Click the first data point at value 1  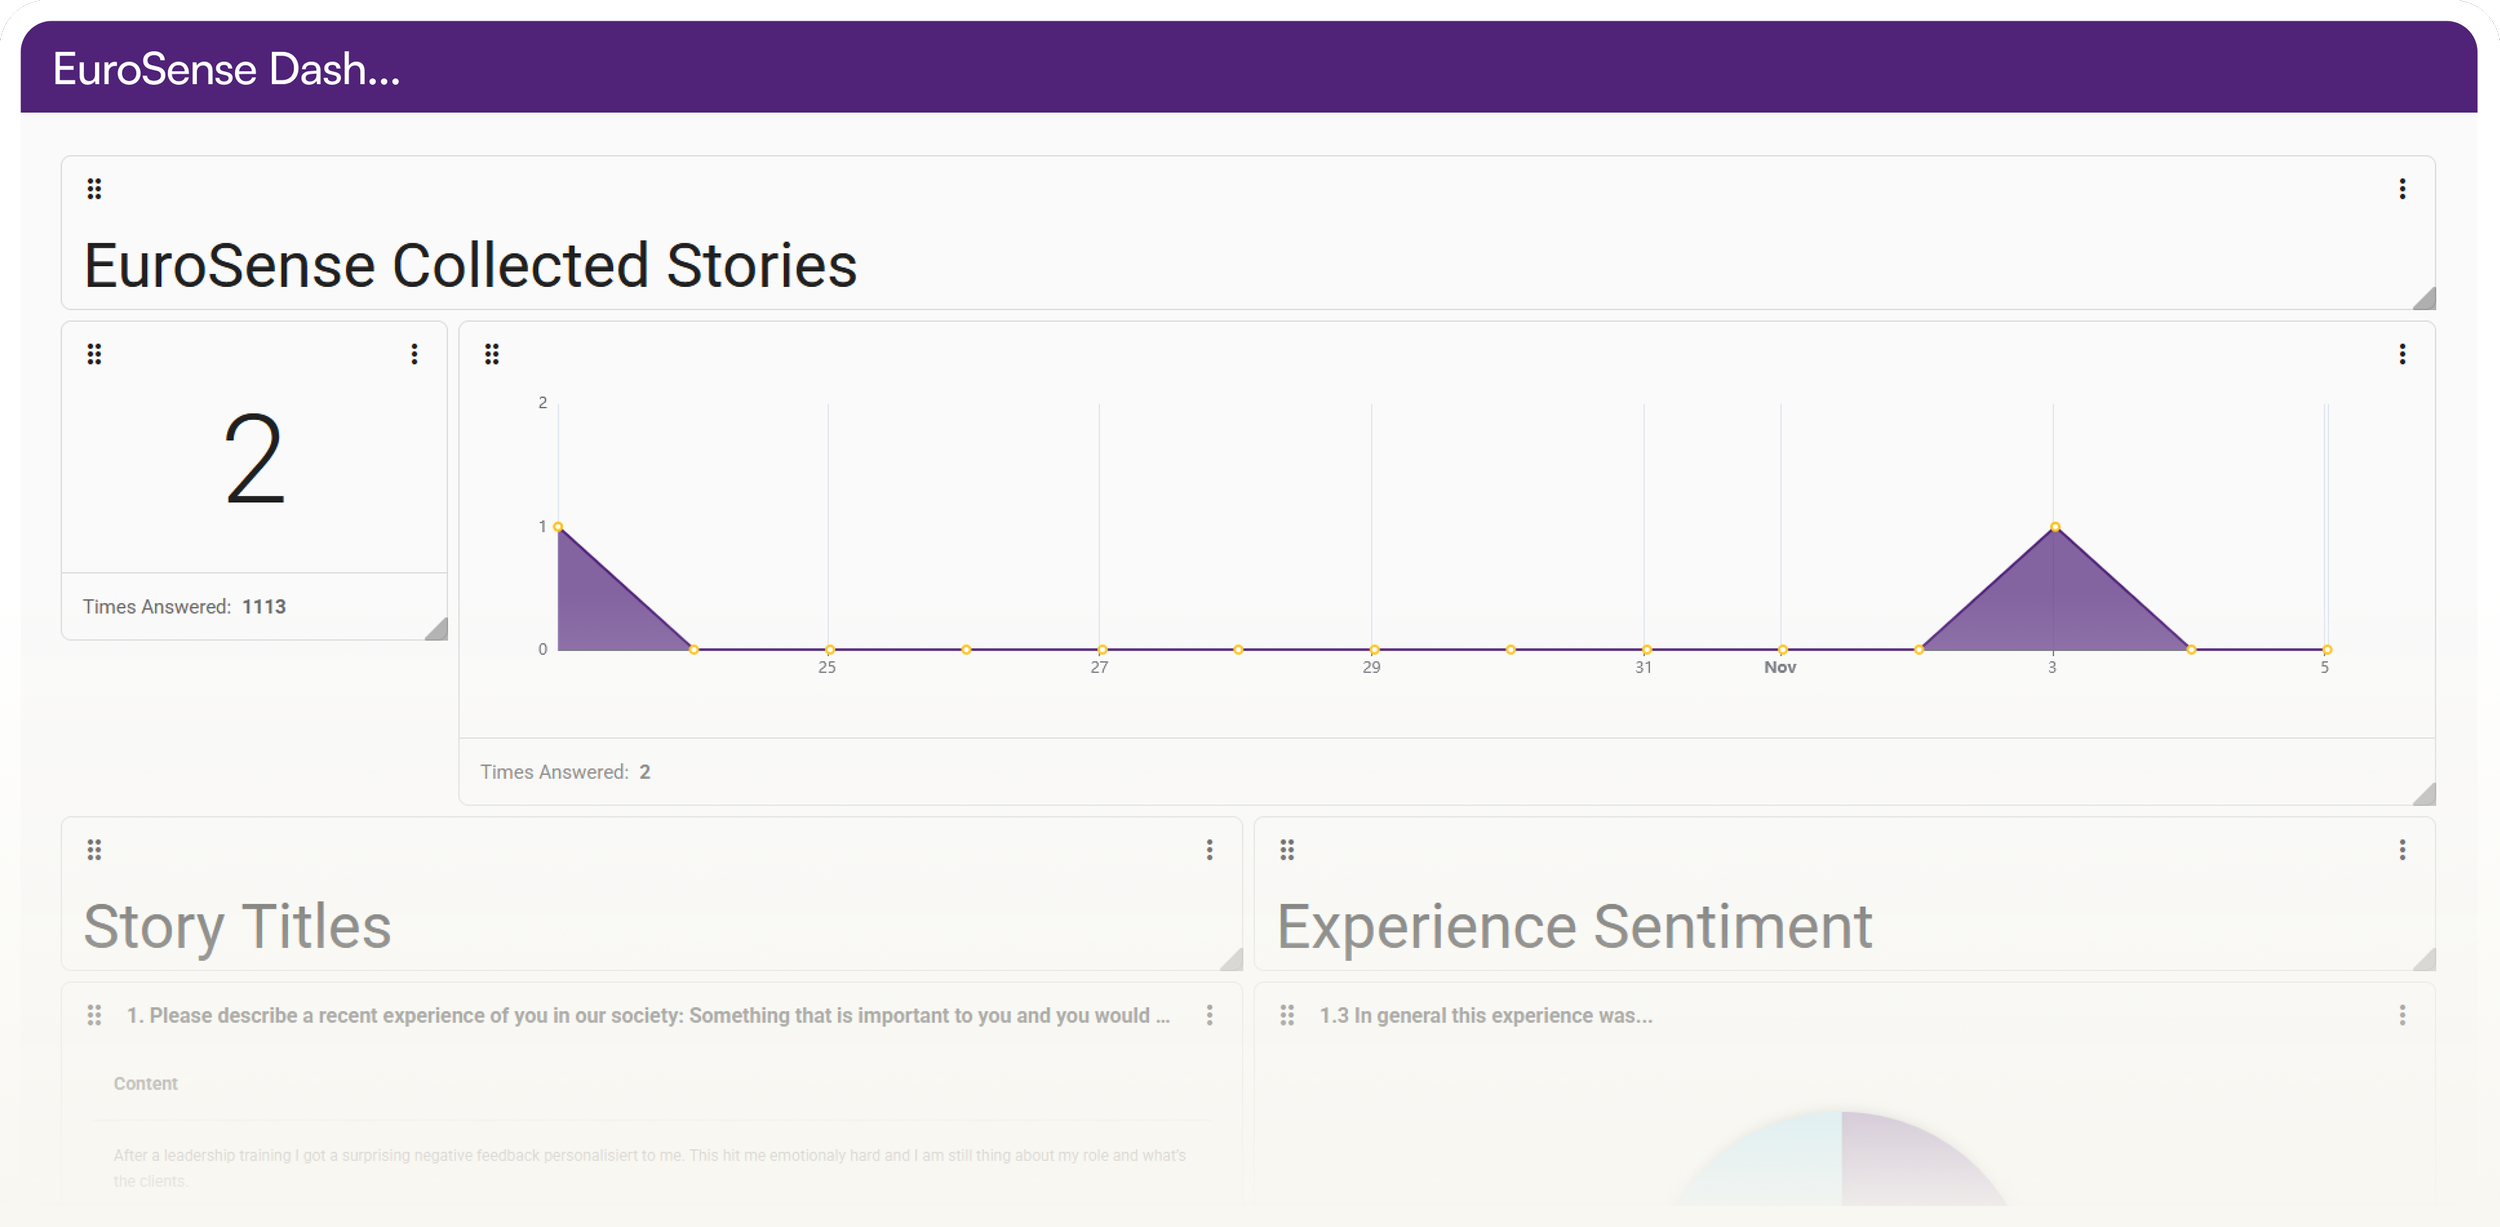point(558,527)
